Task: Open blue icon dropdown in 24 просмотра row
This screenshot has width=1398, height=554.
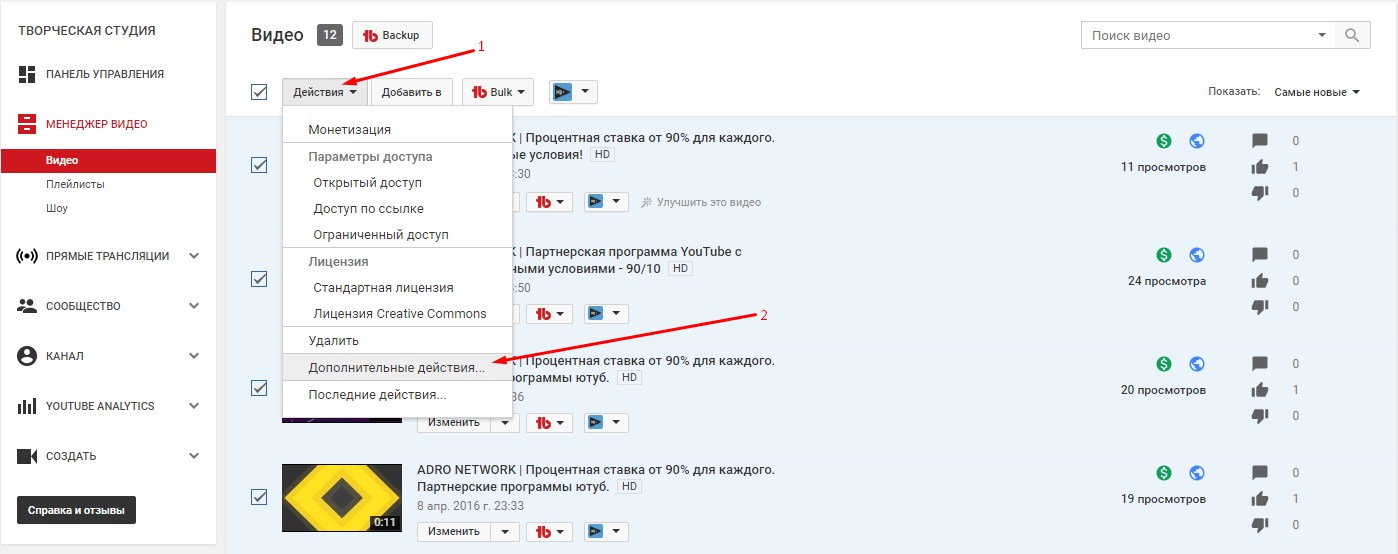Action: tap(605, 313)
